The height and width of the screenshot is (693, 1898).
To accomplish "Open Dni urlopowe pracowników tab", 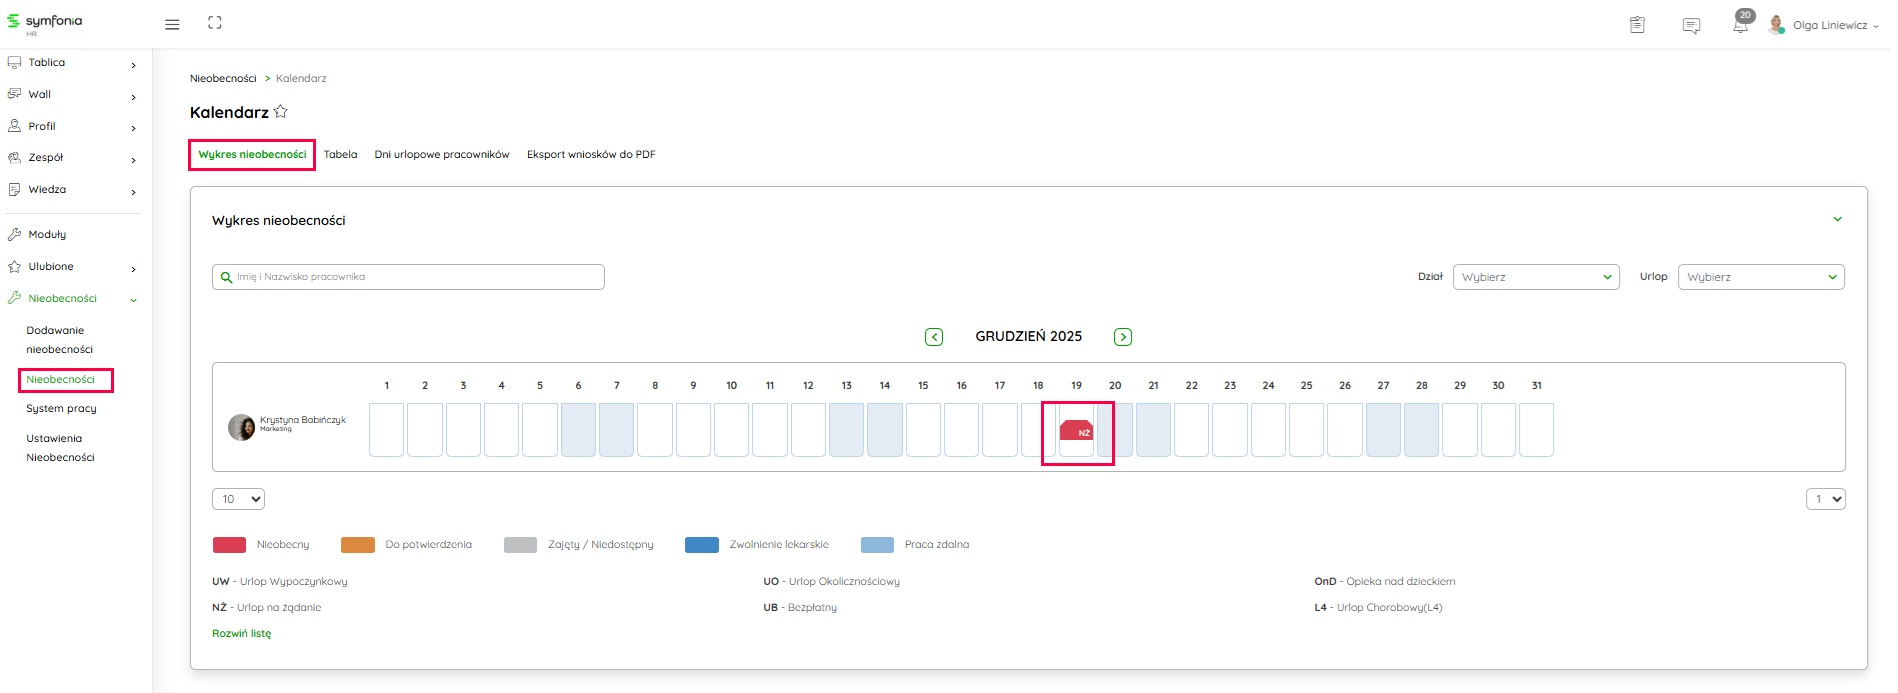I will tap(442, 155).
